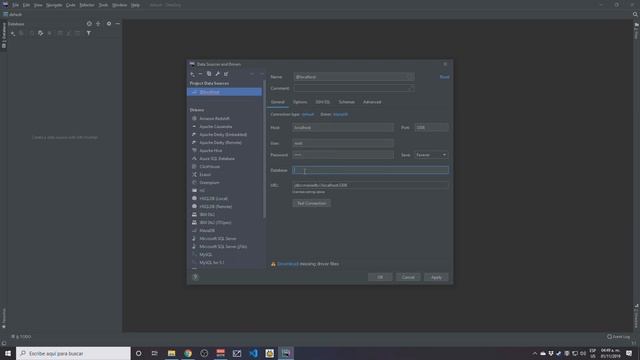Open Google Chrome from the taskbar
The height and width of the screenshot is (360, 640).
tap(188, 353)
